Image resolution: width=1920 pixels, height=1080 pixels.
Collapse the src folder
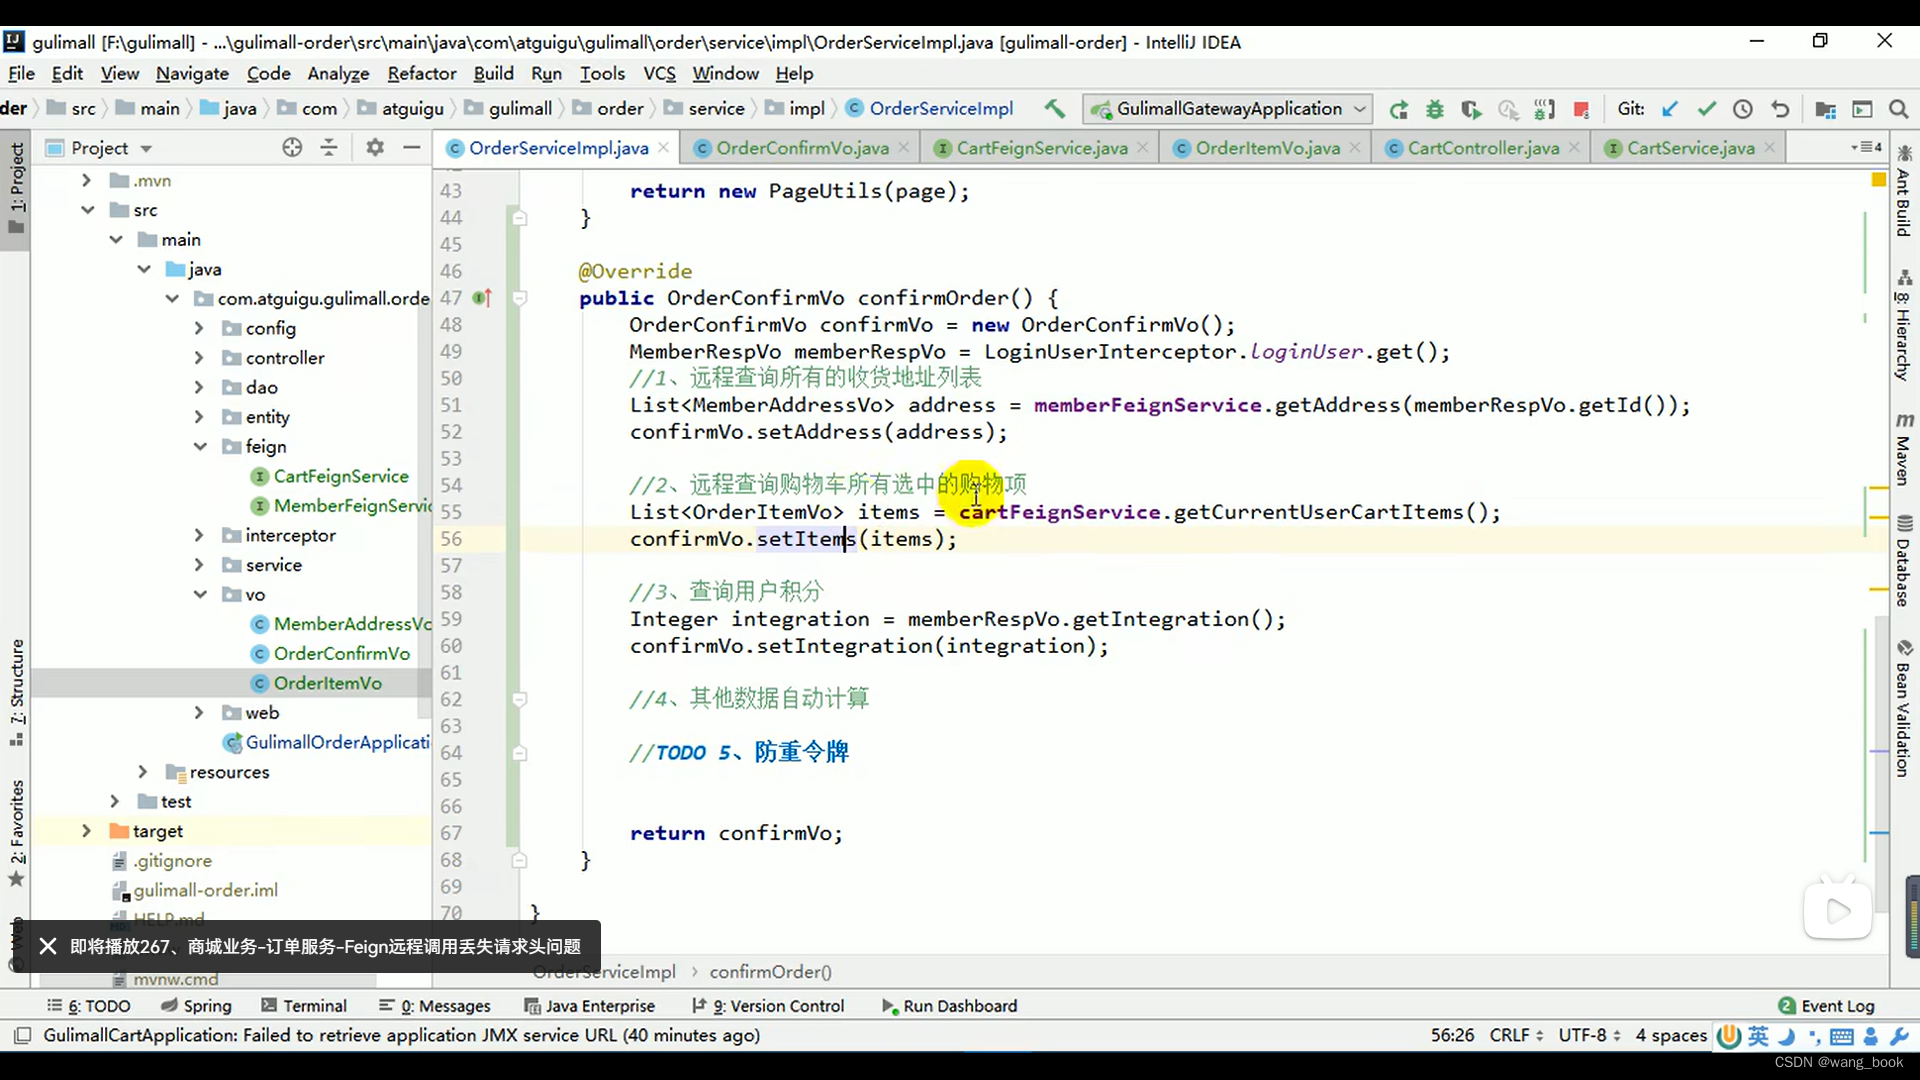87,210
